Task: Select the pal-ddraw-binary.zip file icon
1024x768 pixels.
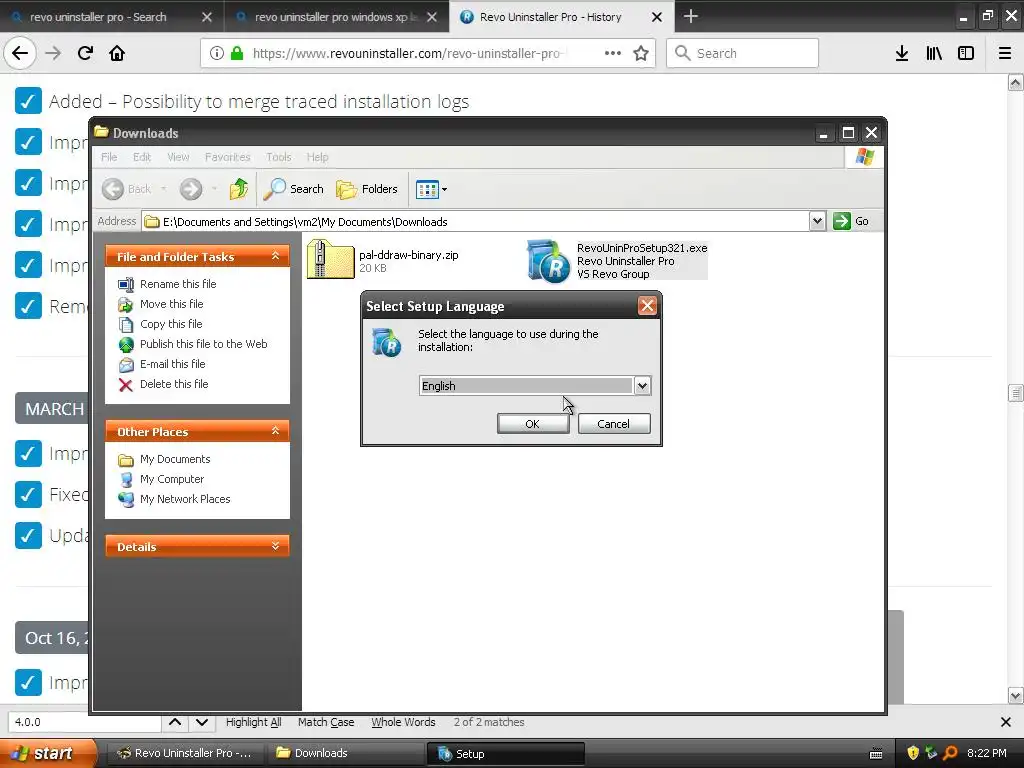Action: point(330,260)
